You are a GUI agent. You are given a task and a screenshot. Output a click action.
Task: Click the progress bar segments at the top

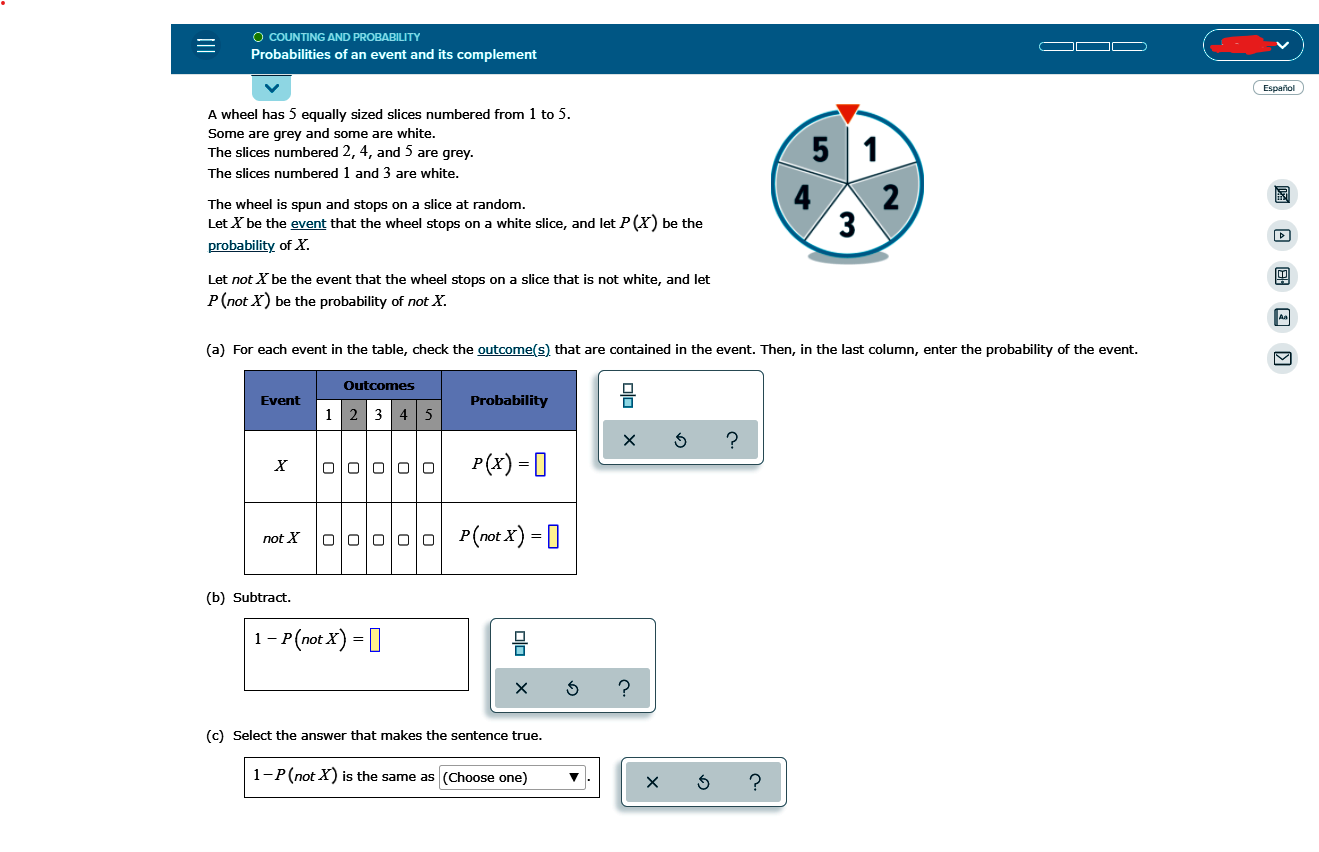(x=1092, y=45)
